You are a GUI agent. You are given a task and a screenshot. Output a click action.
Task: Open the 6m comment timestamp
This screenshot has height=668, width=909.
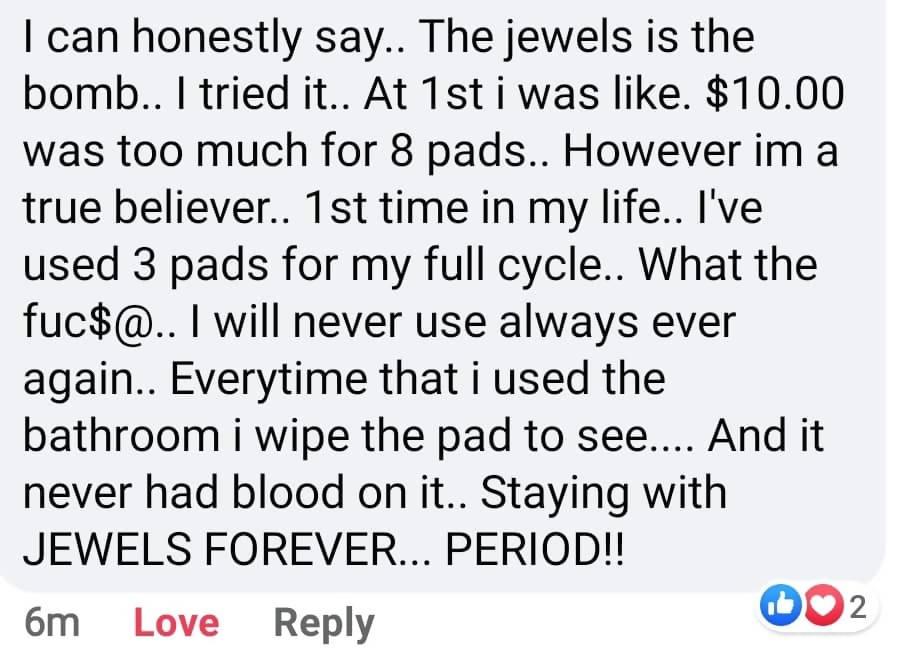coord(51,622)
